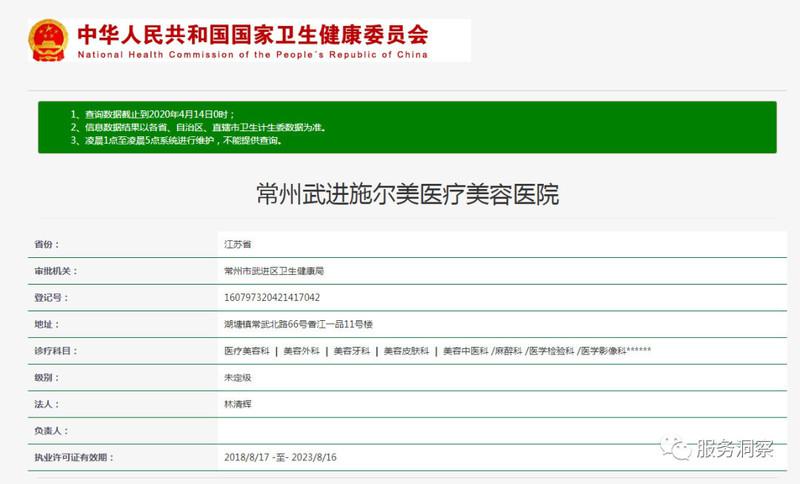Click the National Health Commission English subtitle
Image resolution: width=800 pixels, height=484 pixels.
click(x=252, y=55)
